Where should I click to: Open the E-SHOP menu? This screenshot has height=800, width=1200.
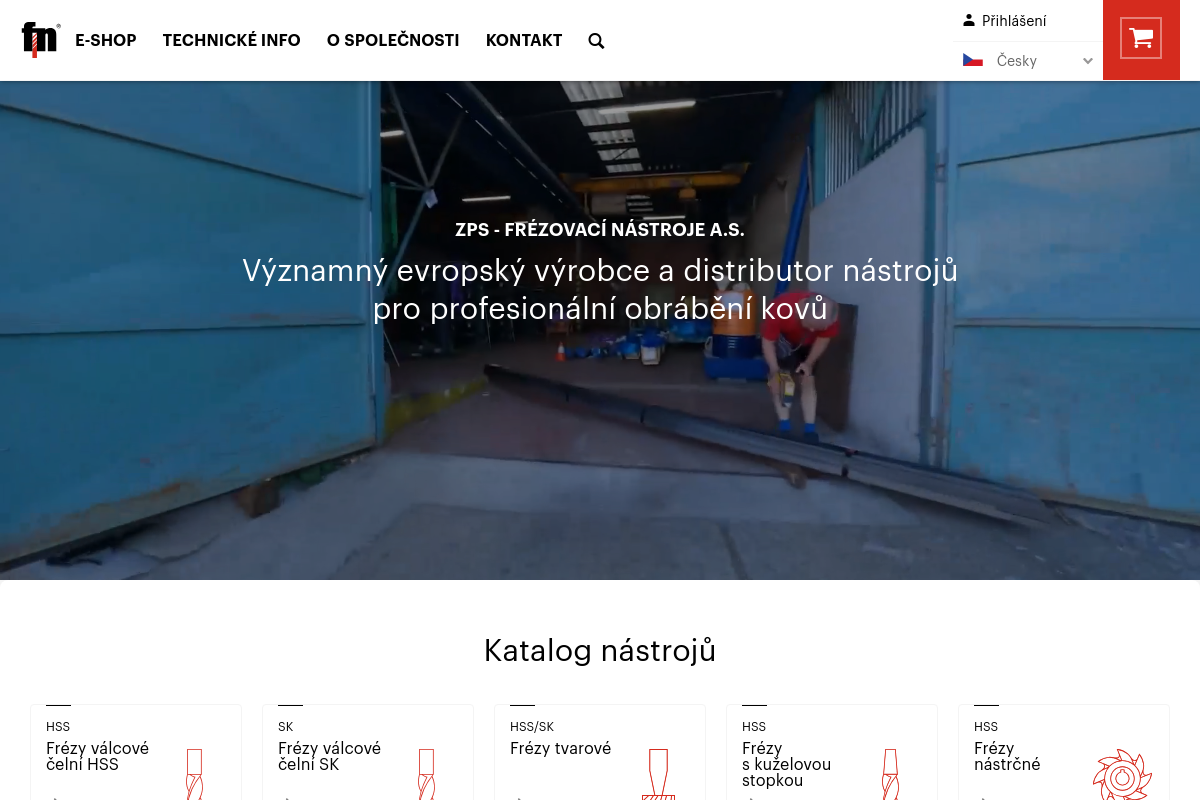click(x=106, y=40)
